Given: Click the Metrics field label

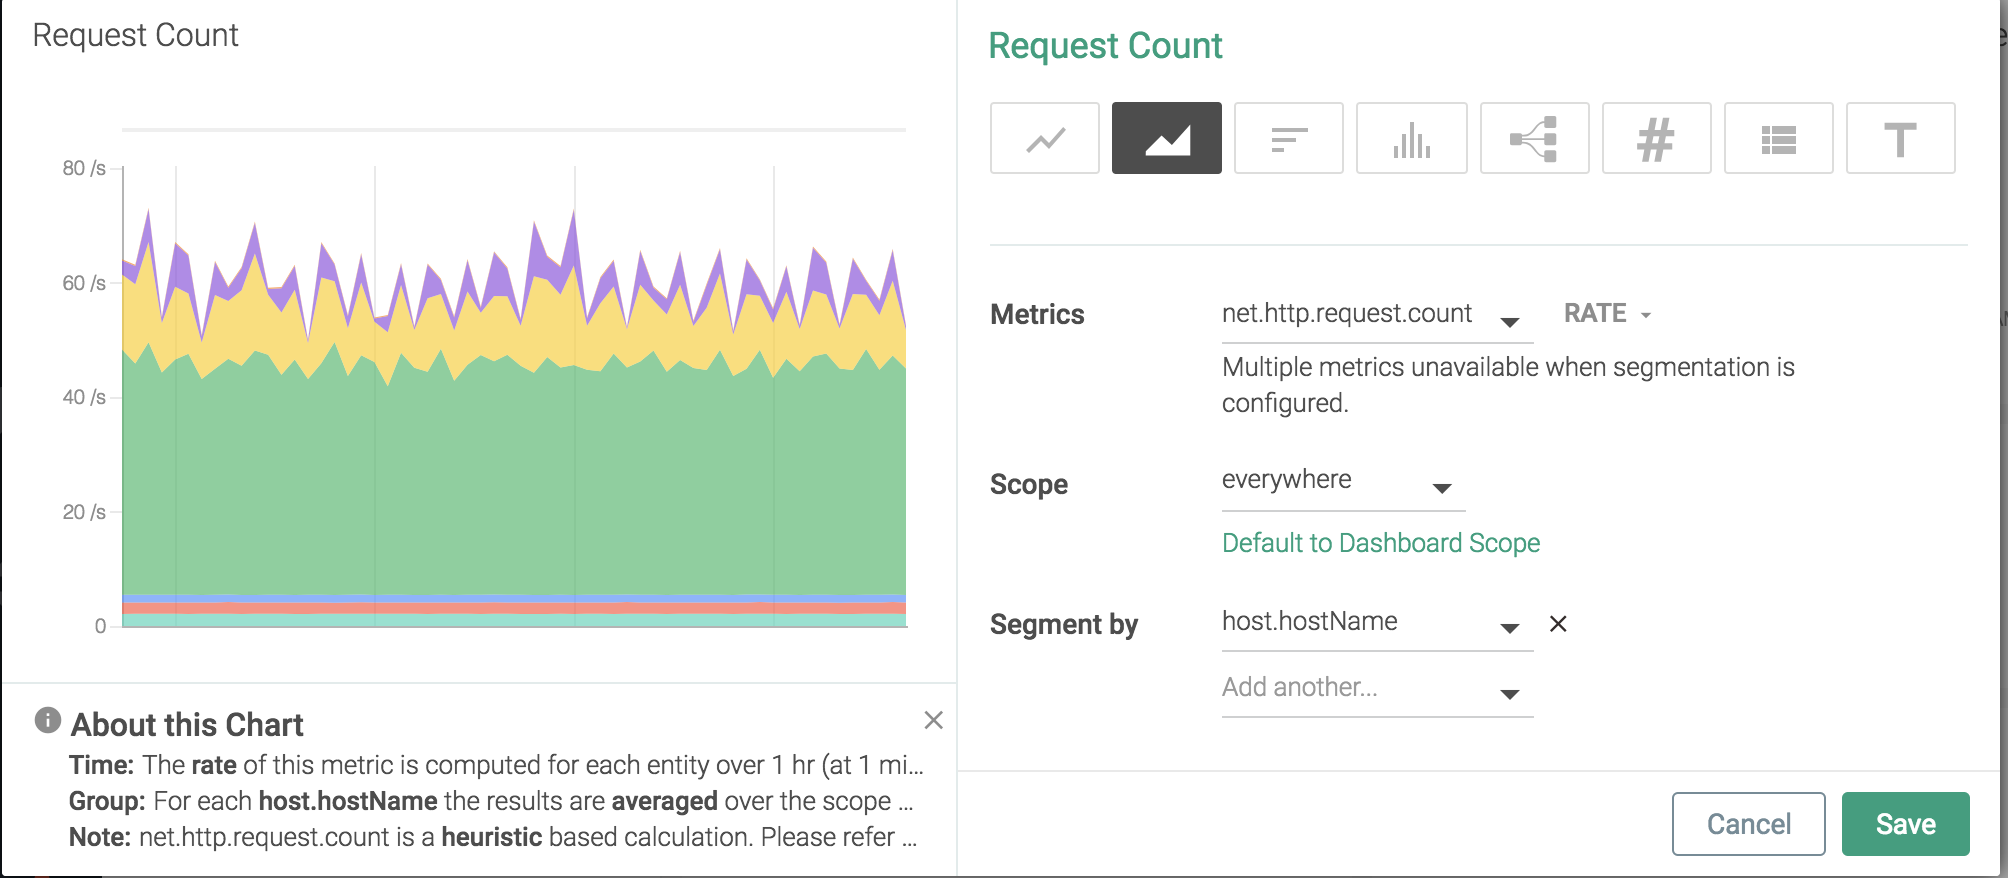Looking at the screenshot, I should [x=1037, y=315].
